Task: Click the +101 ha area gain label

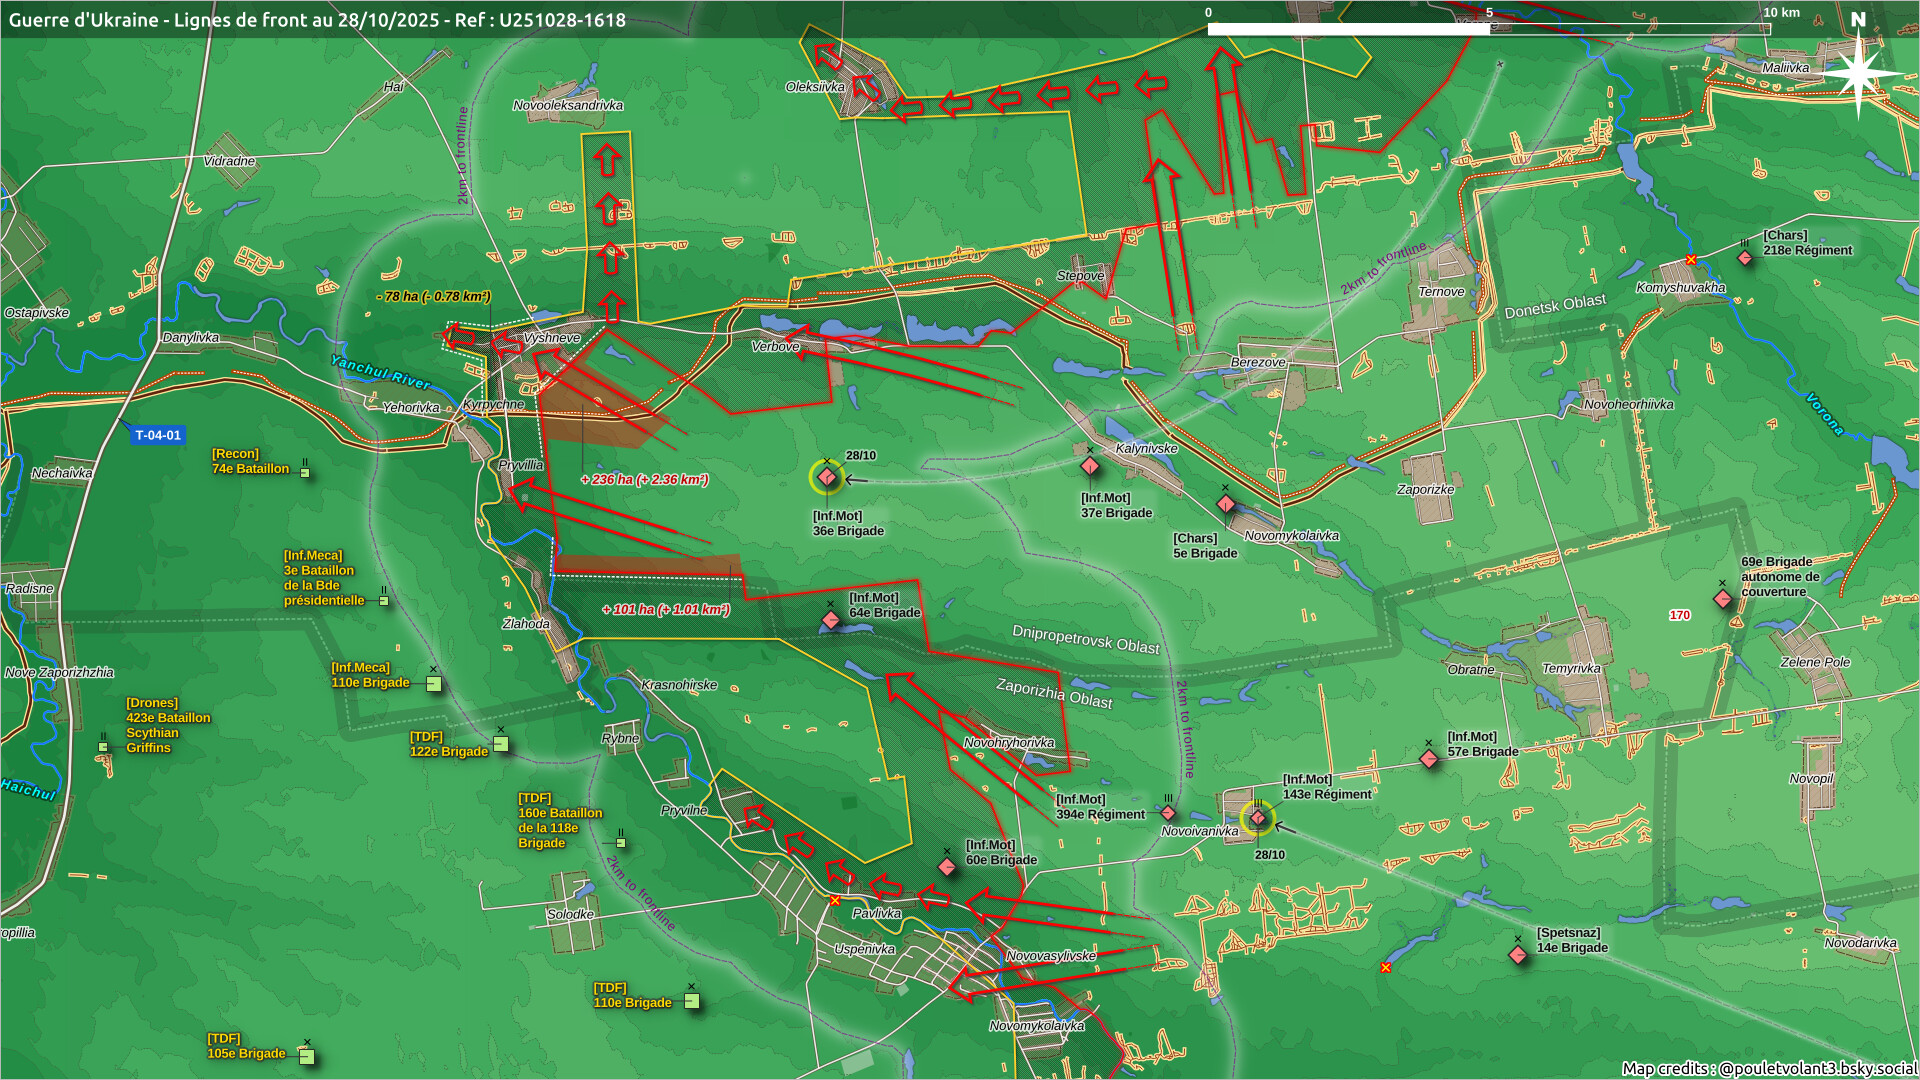Action: click(665, 610)
